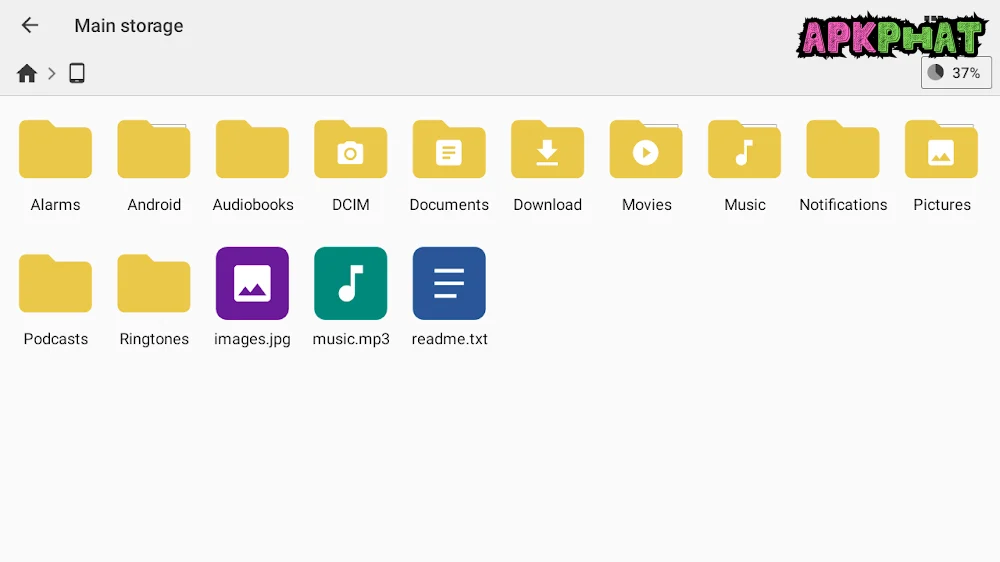Open the Music folder
Image resolution: width=1000 pixels, height=562 pixels.
coord(744,151)
